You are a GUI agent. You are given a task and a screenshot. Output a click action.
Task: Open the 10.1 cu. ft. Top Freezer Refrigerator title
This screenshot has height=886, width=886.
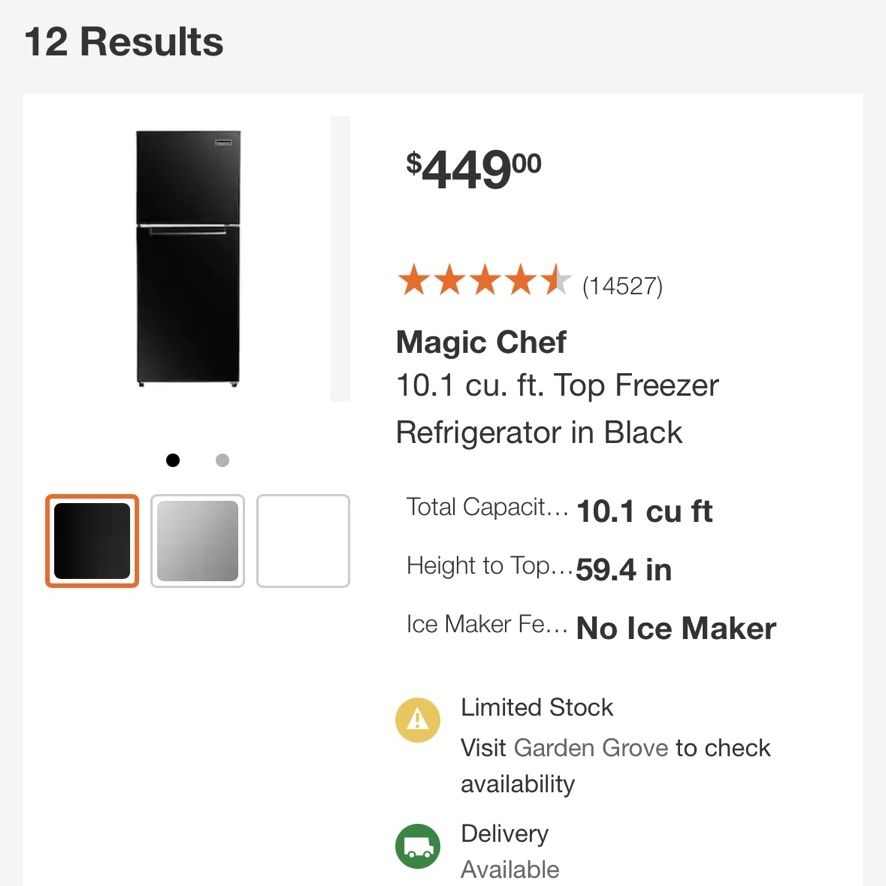558,409
